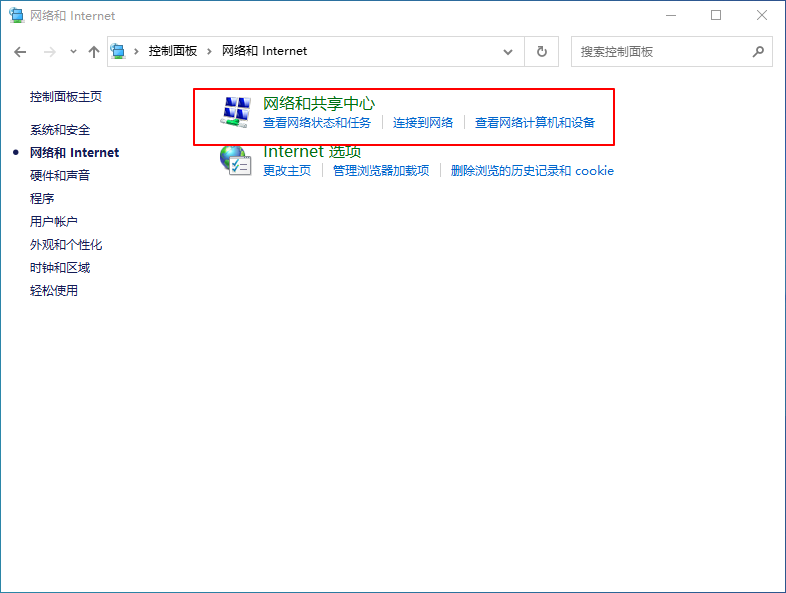This screenshot has width=786, height=593.
Task: Expand chevron after 控制面板 in breadcrumb
Action: 209,51
